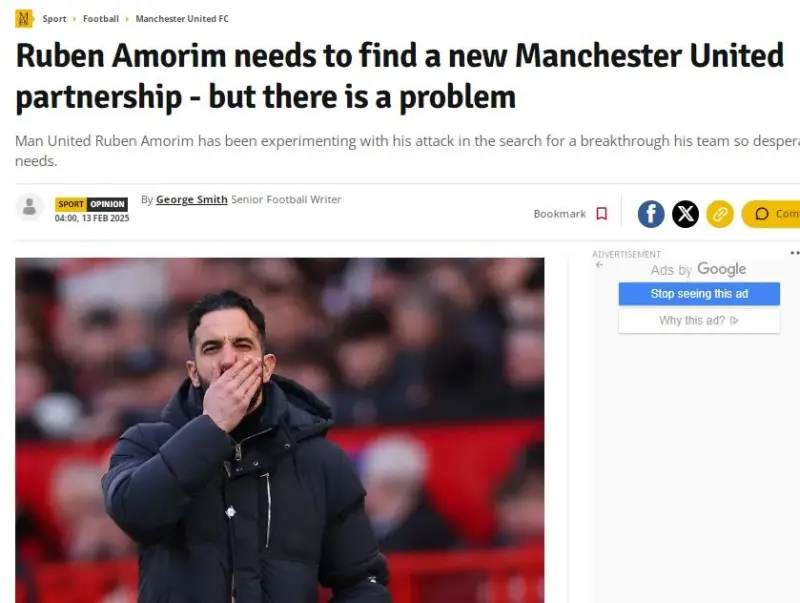Select the SPORT tag label
The height and width of the screenshot is (603, 800).
(71, 204)
